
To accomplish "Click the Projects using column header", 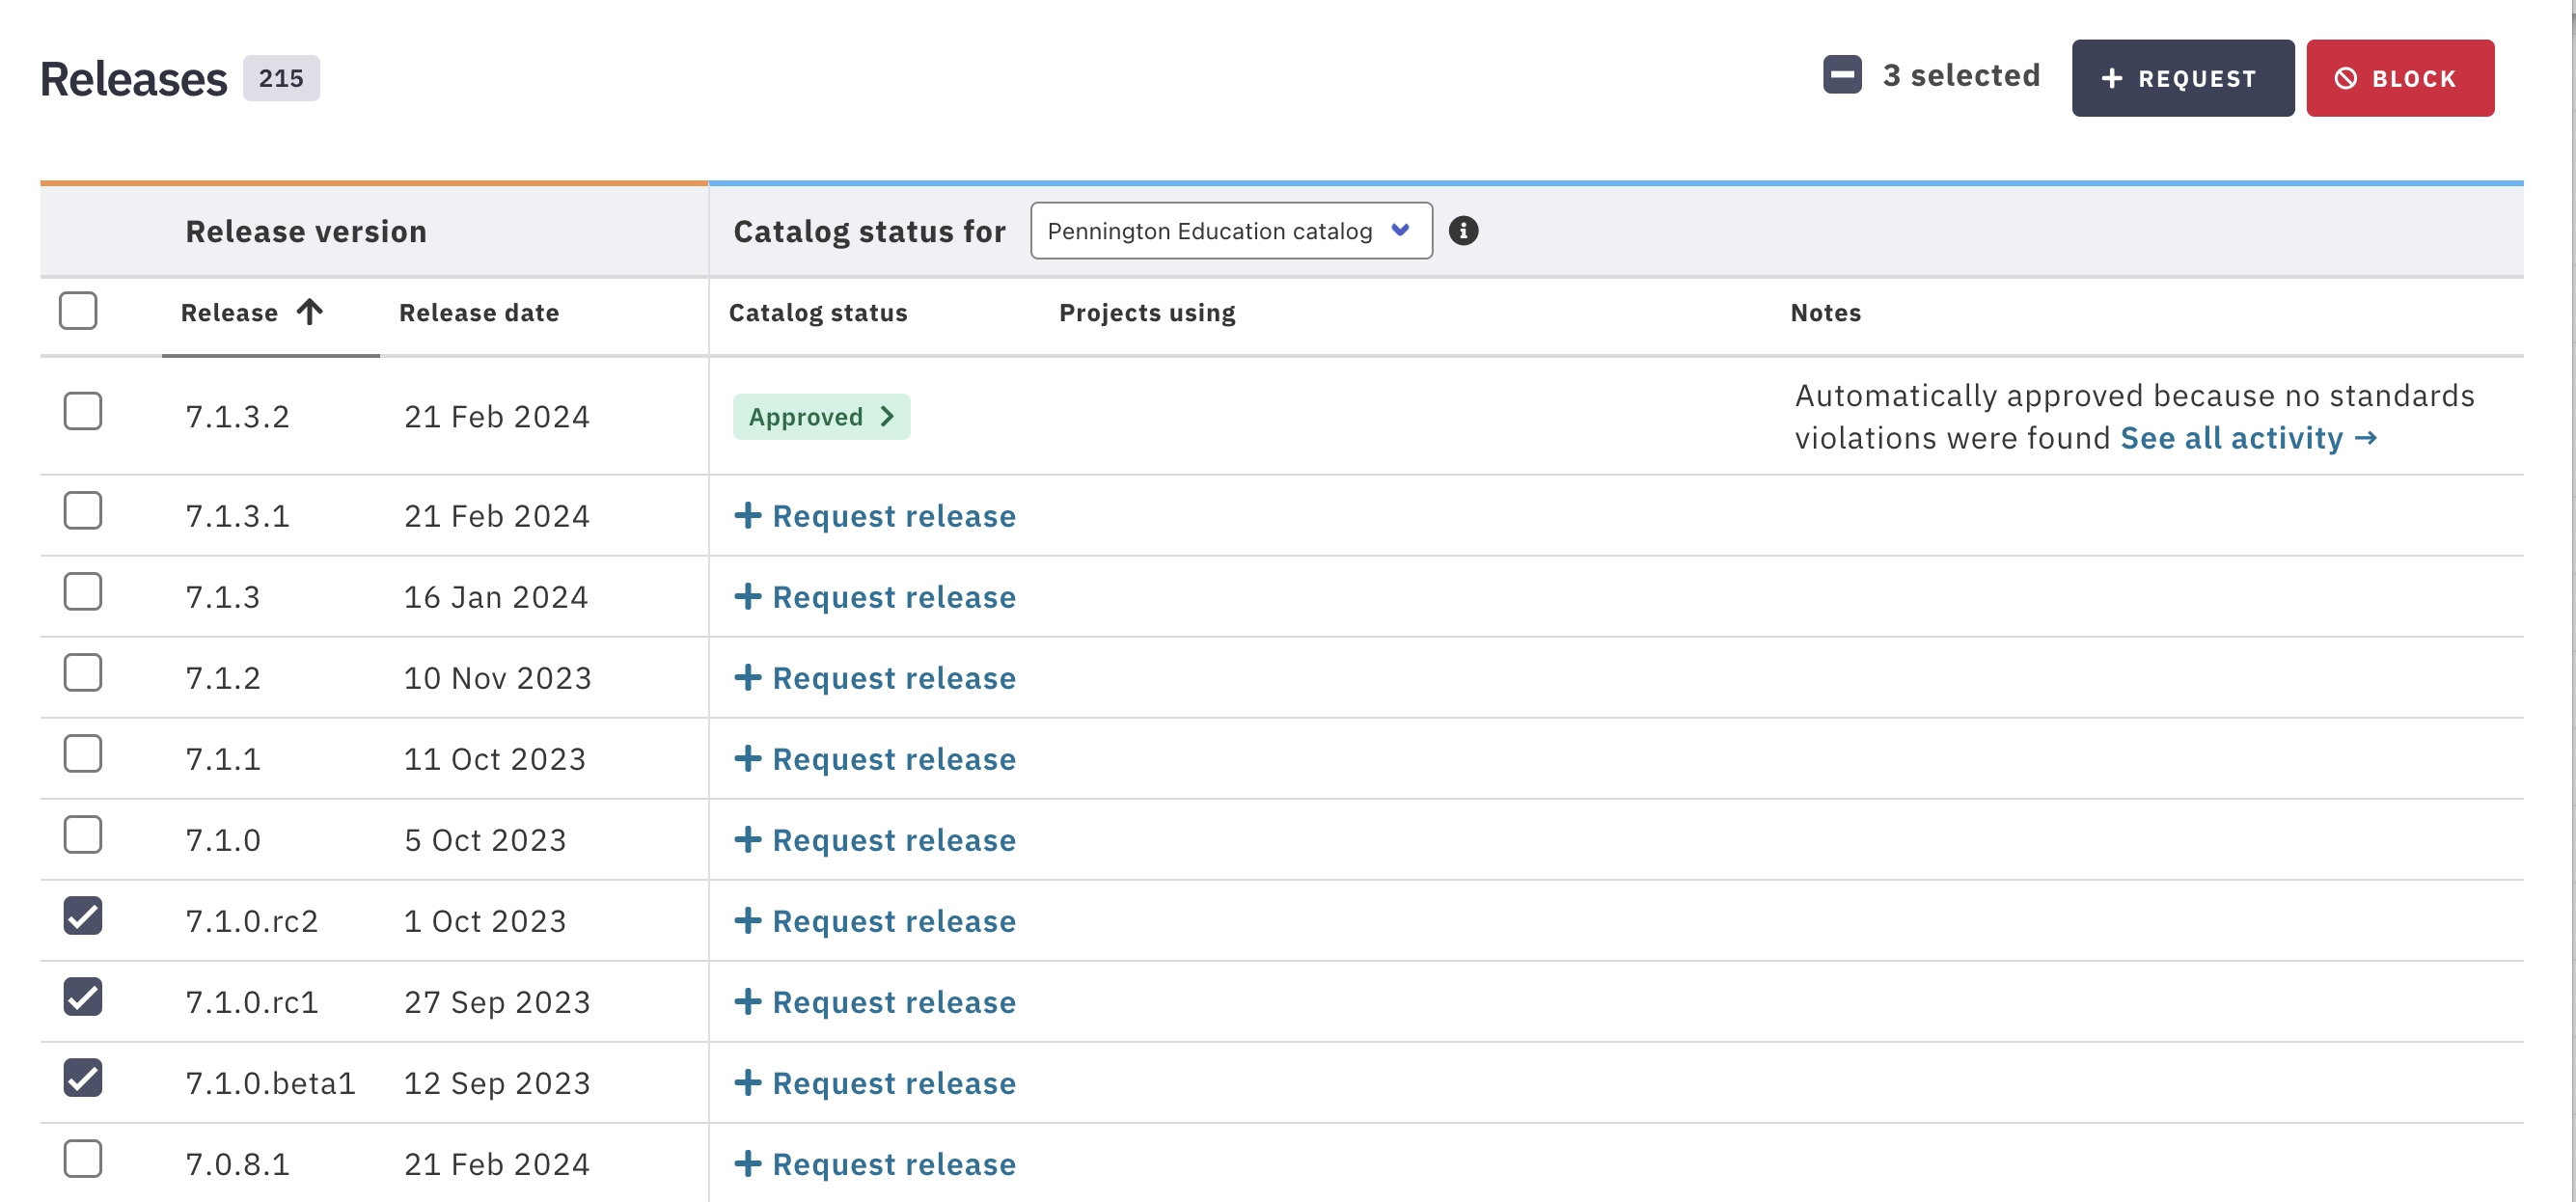I will [1147, 313].
